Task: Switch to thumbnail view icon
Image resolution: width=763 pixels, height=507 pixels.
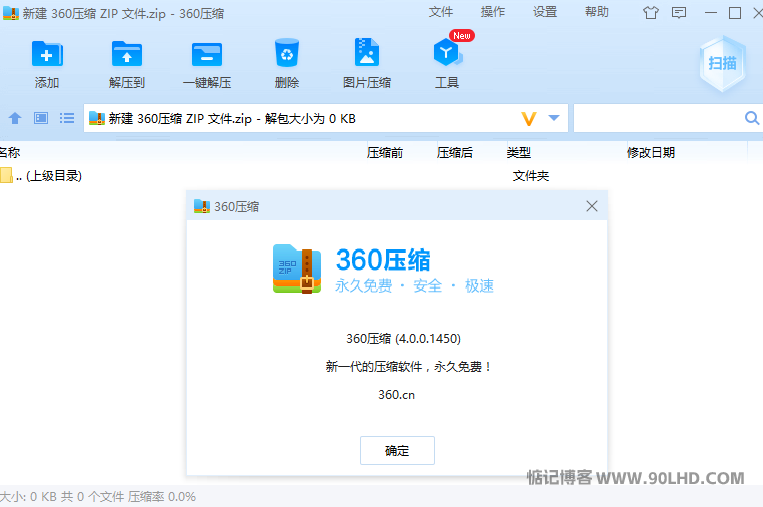Action: click(41, 118)
